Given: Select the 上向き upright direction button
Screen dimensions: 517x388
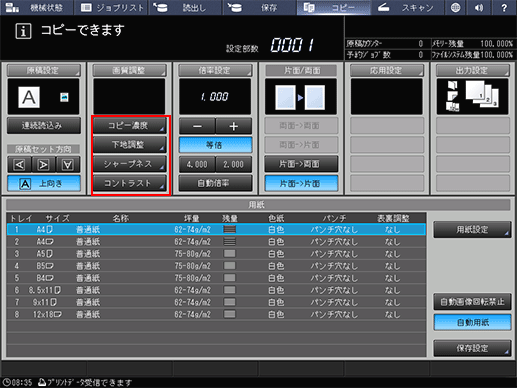Looking at the screenshot, I should click(x=44, y=184).
